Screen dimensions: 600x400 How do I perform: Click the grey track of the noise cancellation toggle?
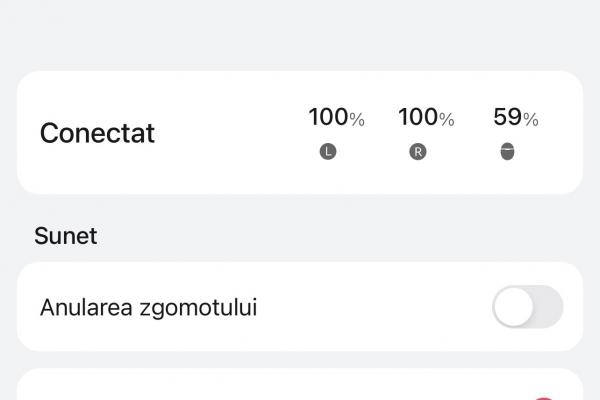(548, 307)
